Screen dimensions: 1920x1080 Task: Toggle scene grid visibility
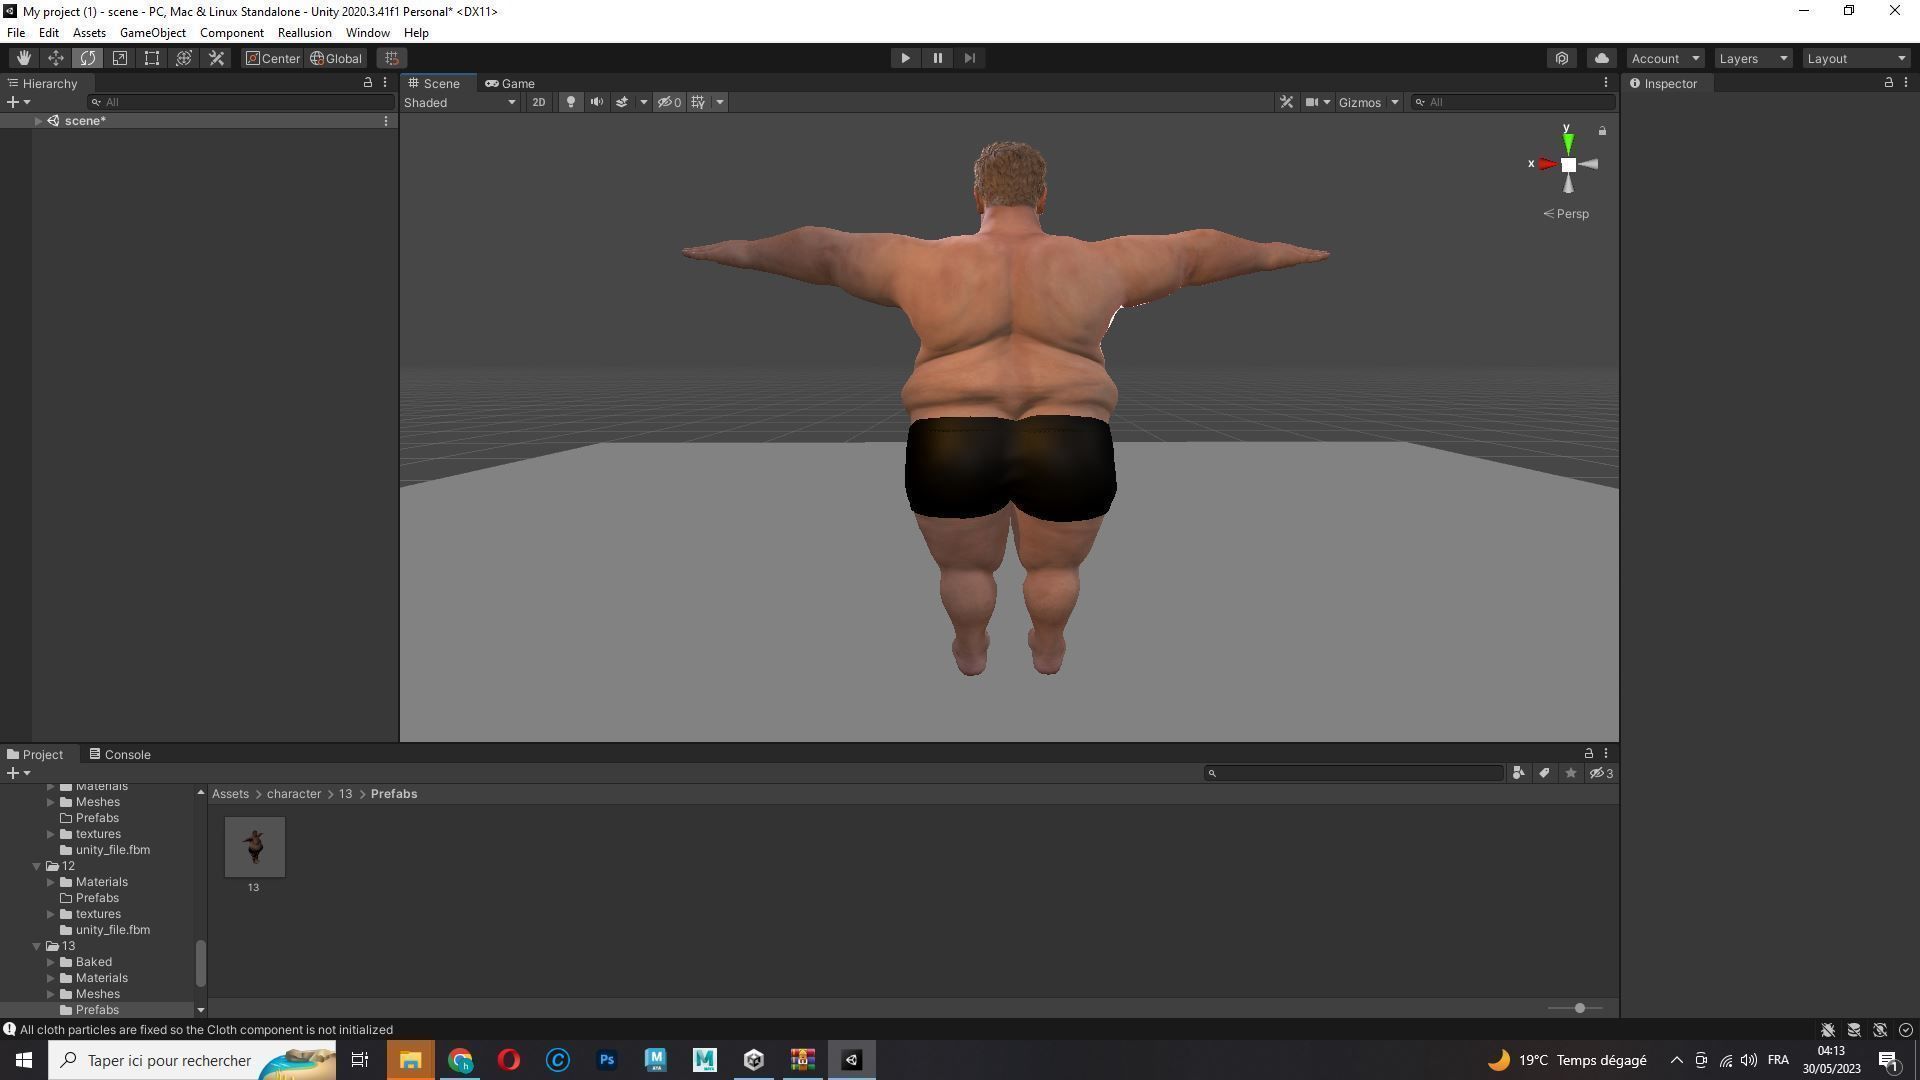tap(698, 102)
